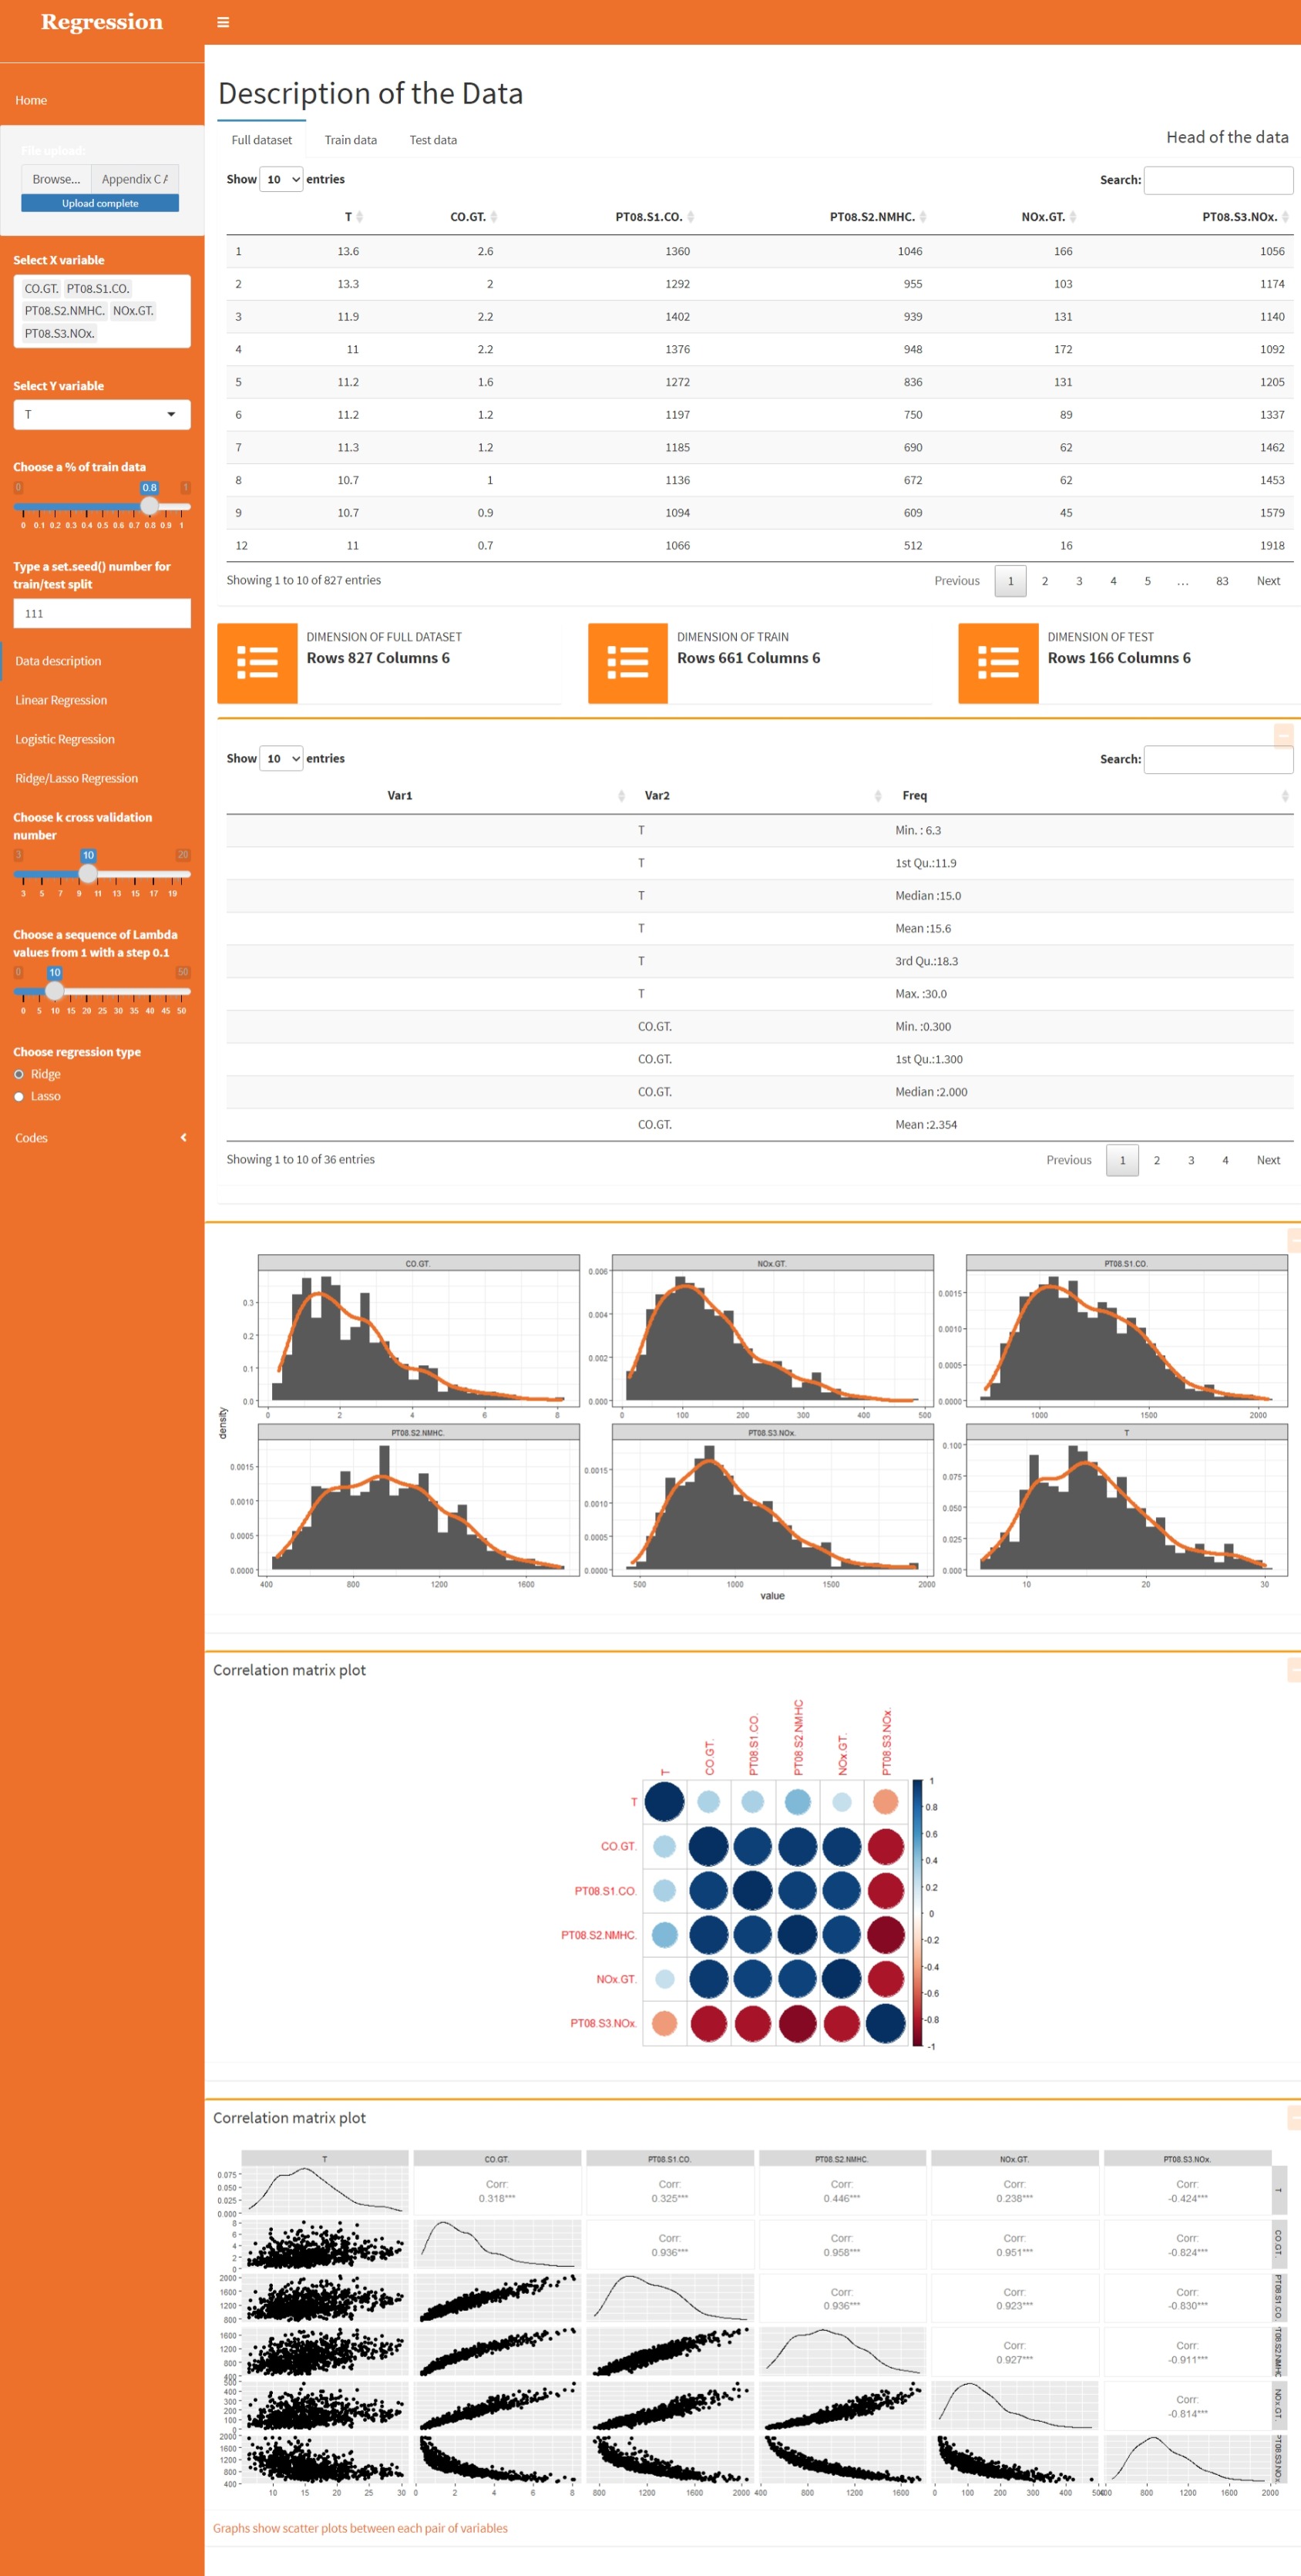Image resolution: width=1301 pixels, height=2576 pixels.
Task: Sort the T column using its sort arrows
Action: [x=359, y=216]
